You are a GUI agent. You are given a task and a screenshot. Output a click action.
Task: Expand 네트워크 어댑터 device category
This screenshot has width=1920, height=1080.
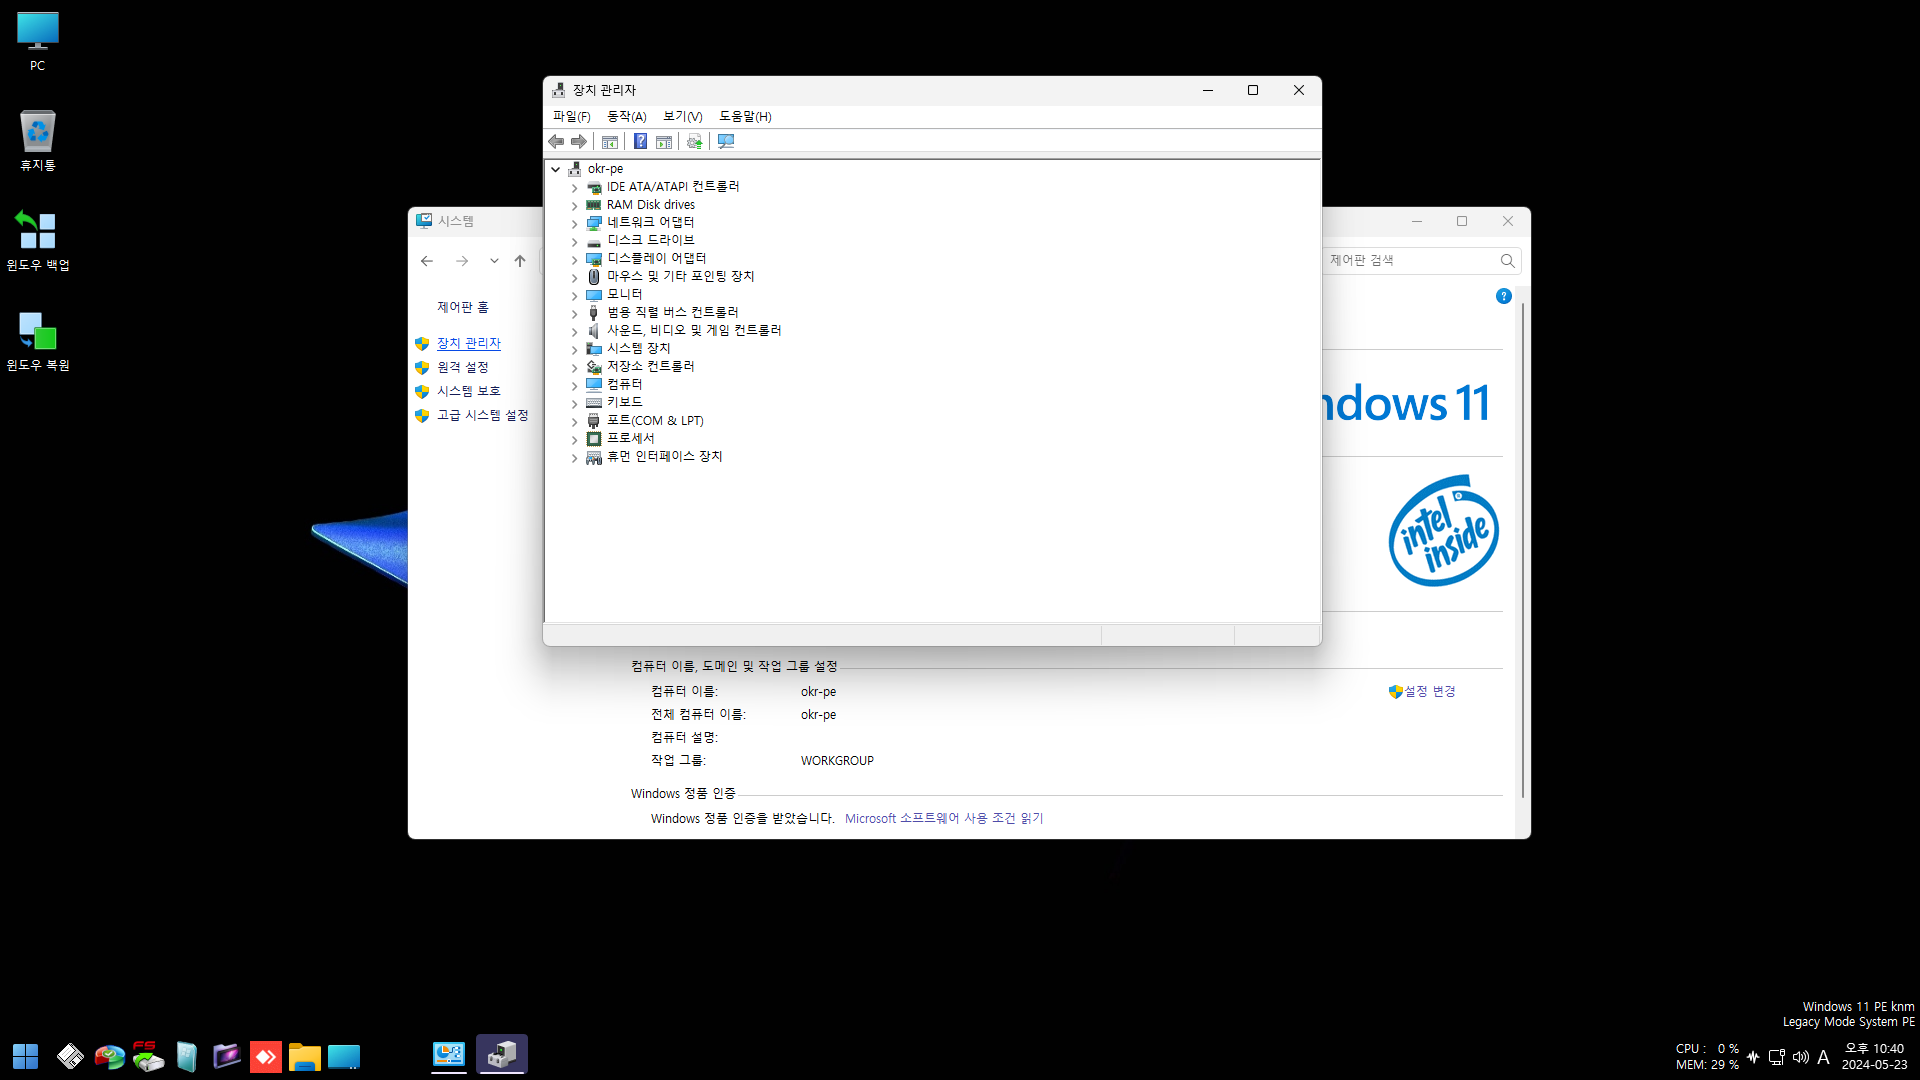[574, 222]
